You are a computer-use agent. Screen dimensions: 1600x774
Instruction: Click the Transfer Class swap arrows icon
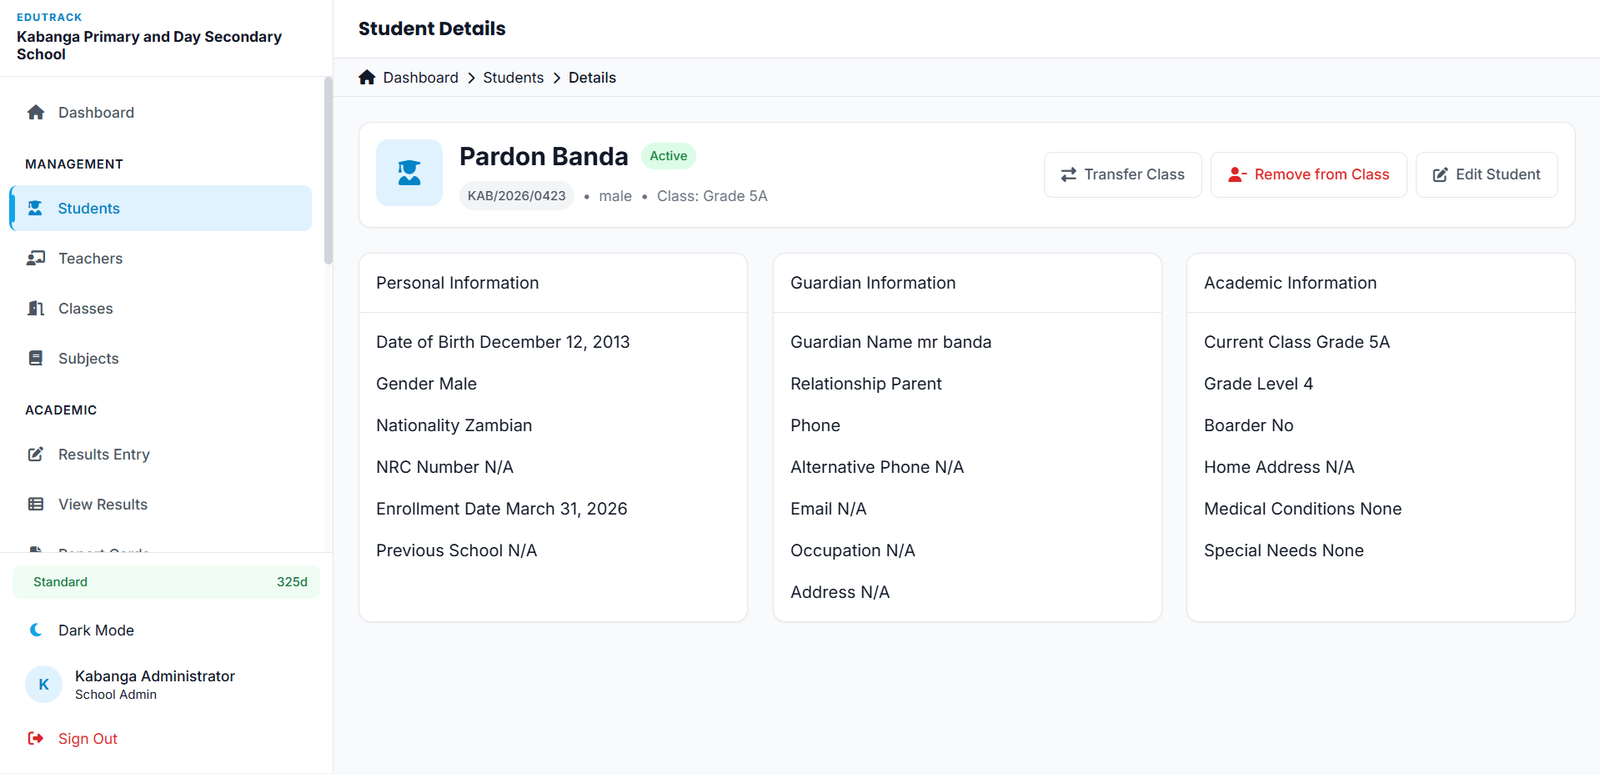coord(1069,174)
